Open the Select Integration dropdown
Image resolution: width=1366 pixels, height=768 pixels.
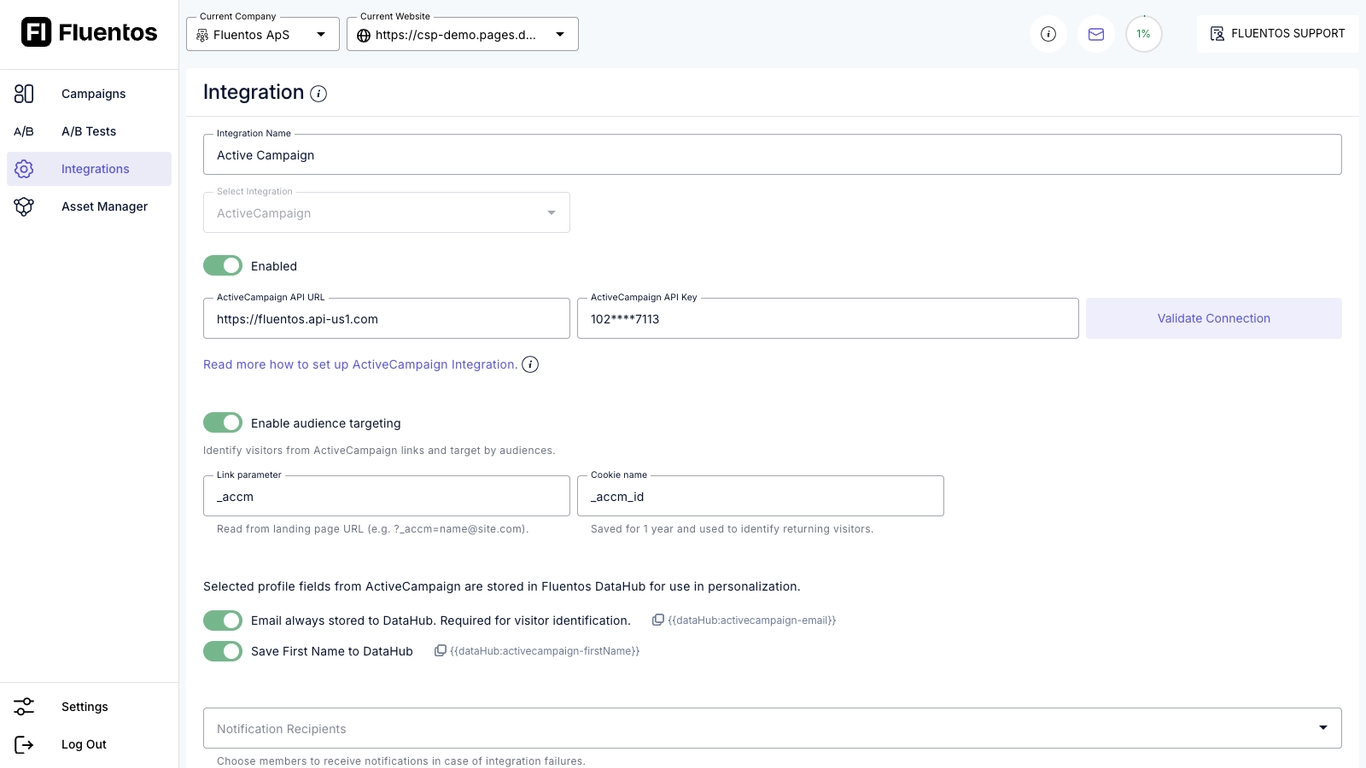tap(386, 213)
